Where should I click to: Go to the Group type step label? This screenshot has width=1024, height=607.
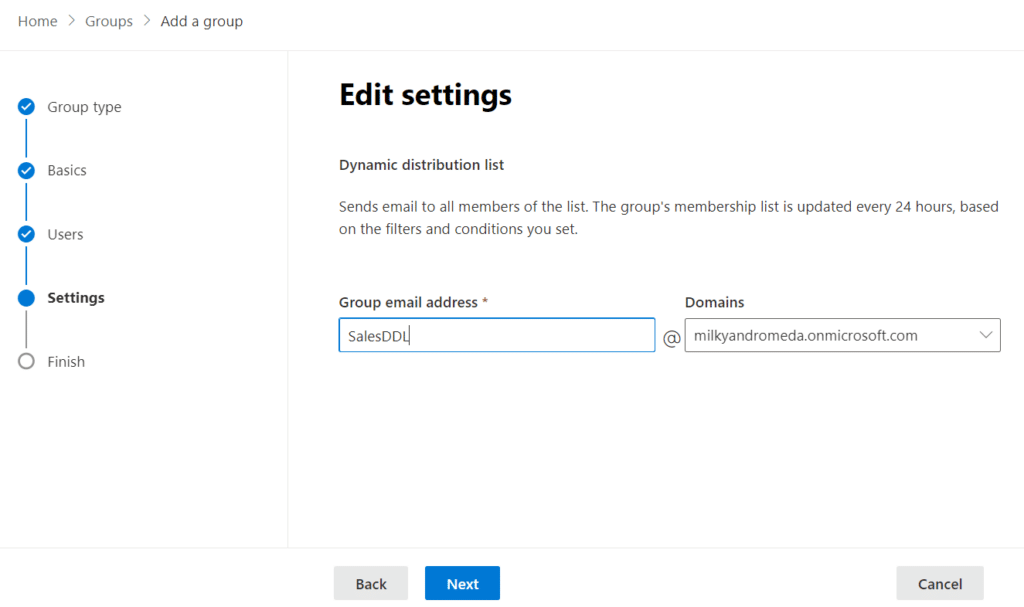pyautogui.click(x=84, y=107)
